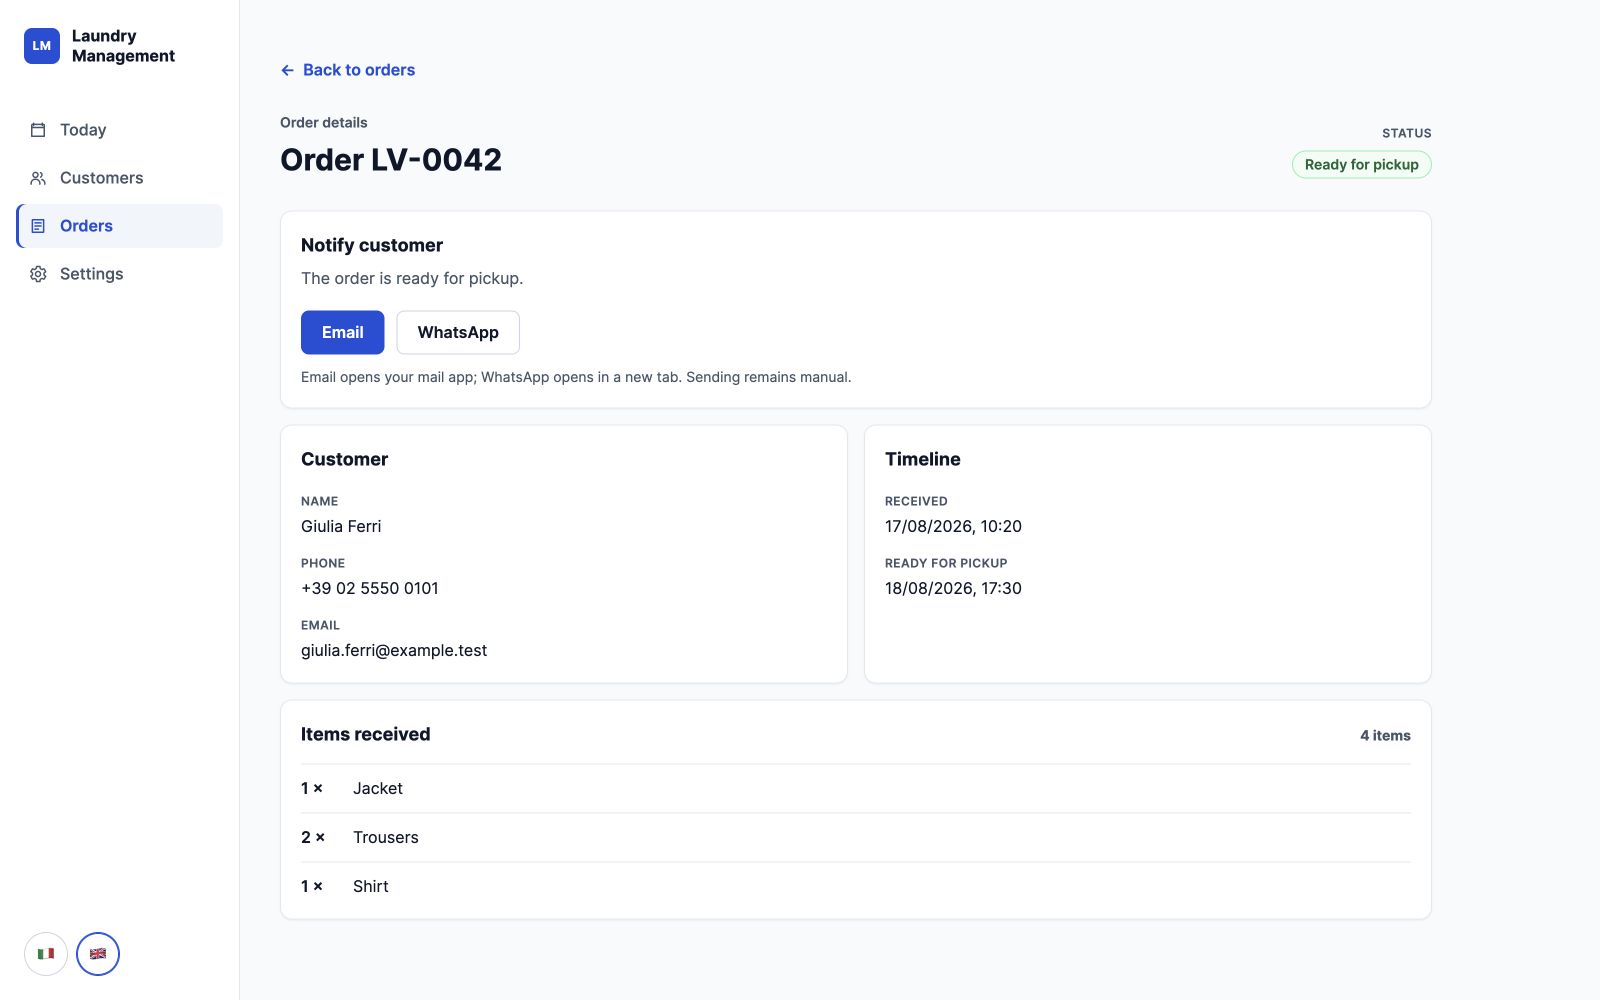Click the 4 items count
Viewport: 1600px width, 1000px height.
[1385, 735]
